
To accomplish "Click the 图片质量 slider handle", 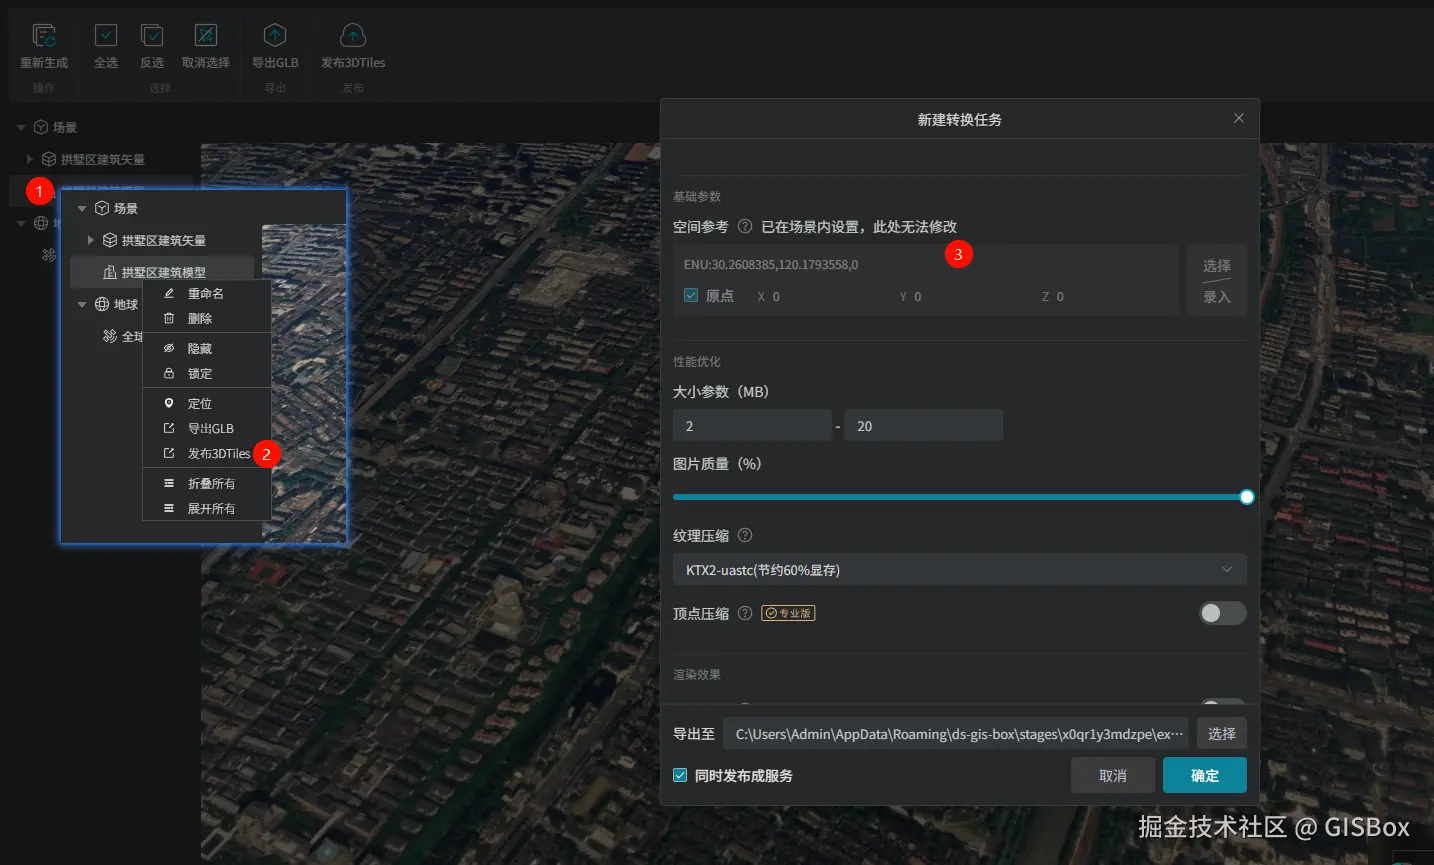I will coord(1247,497).
